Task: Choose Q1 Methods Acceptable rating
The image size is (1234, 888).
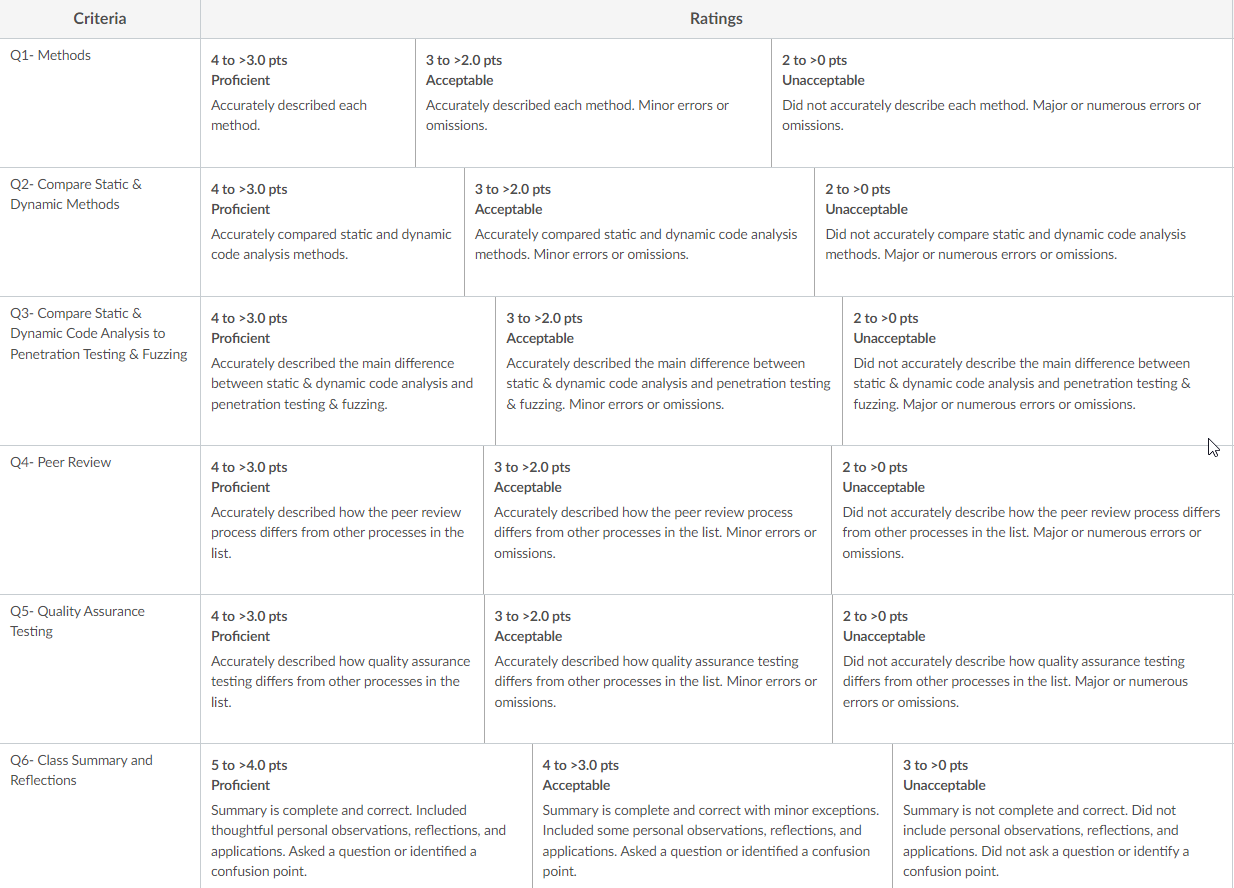Action: tap(593, 103)
